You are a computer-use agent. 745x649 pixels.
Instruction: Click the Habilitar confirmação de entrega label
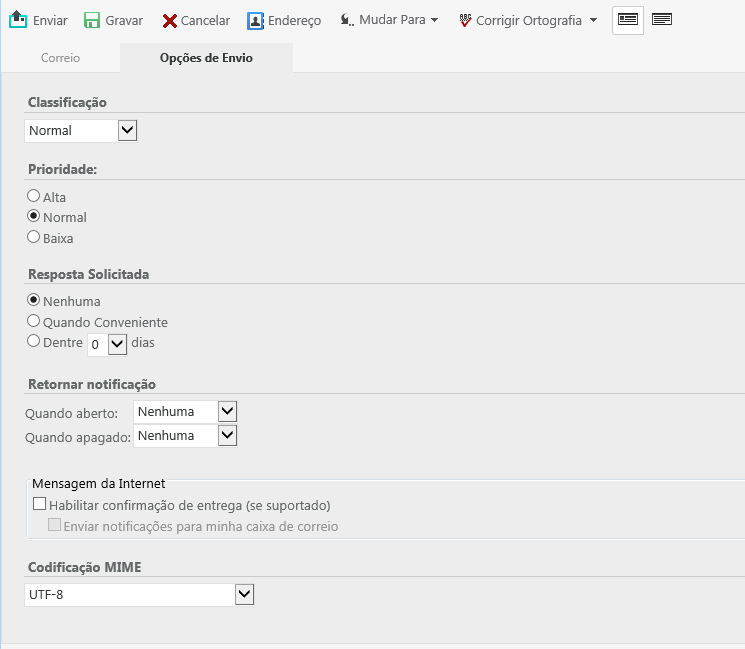click(x=190, y=506)
